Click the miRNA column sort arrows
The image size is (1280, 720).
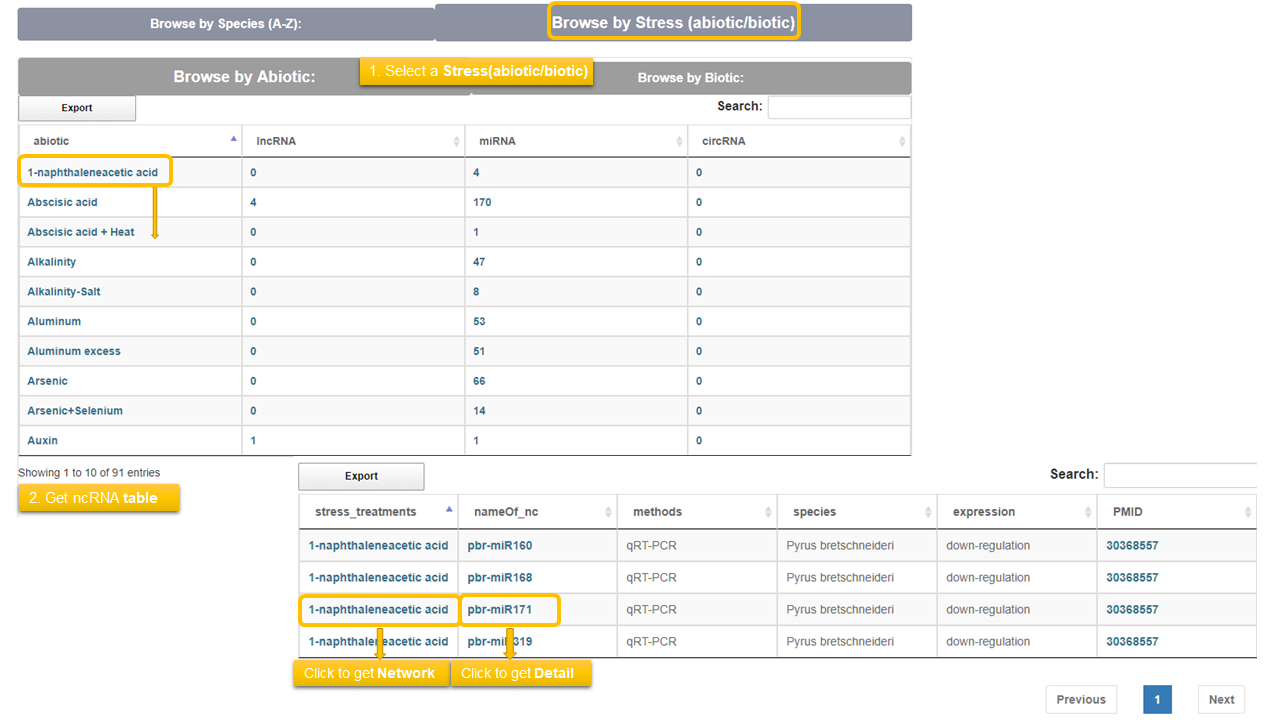pyautogui.click(x=680, y=142)
